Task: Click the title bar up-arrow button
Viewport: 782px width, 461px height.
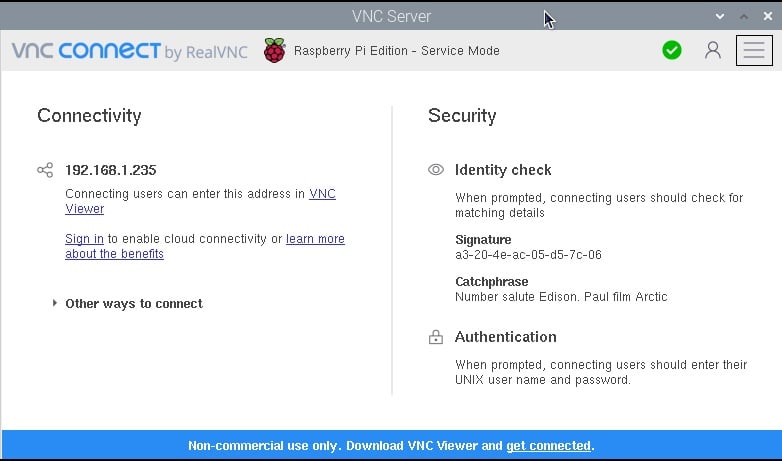Action: tap(744, 16)
